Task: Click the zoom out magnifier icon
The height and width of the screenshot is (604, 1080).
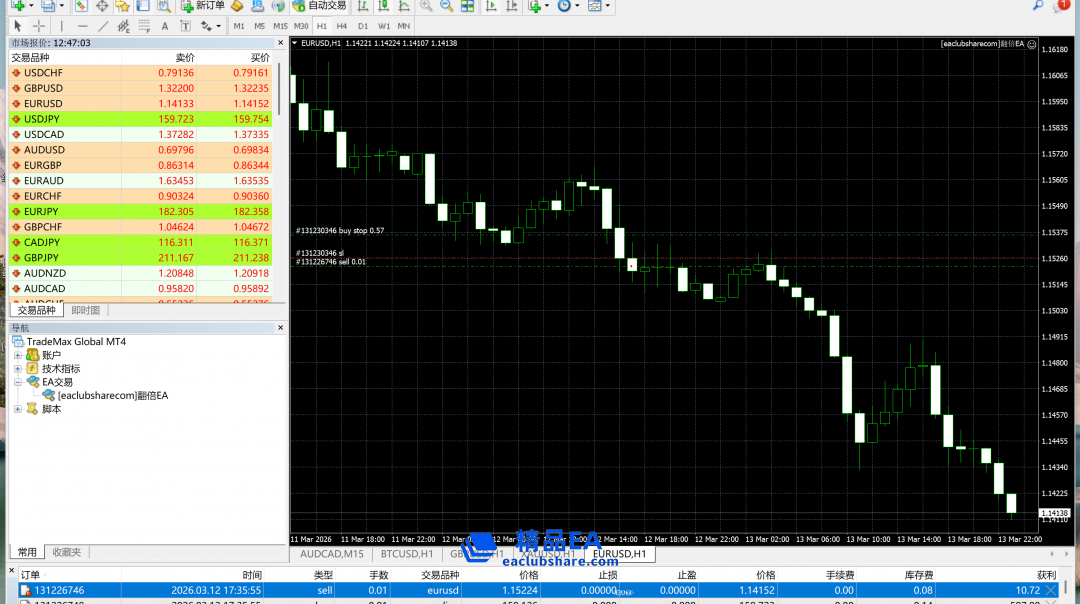Action: coord(446,6)
